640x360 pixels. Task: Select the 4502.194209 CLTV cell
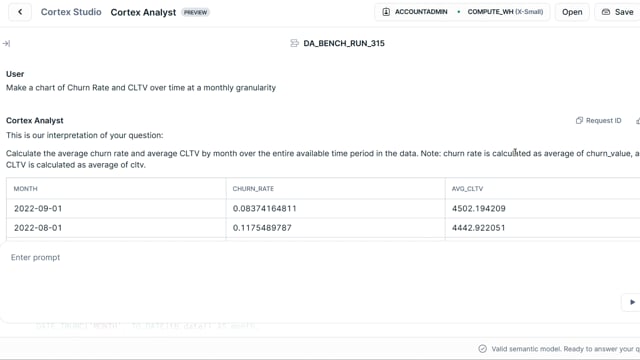[543, 209]
